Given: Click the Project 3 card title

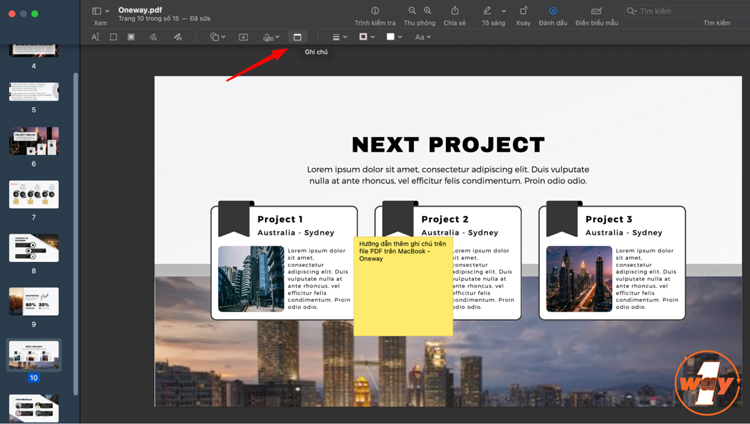Looking at the screenshot, I should [609, 219].
